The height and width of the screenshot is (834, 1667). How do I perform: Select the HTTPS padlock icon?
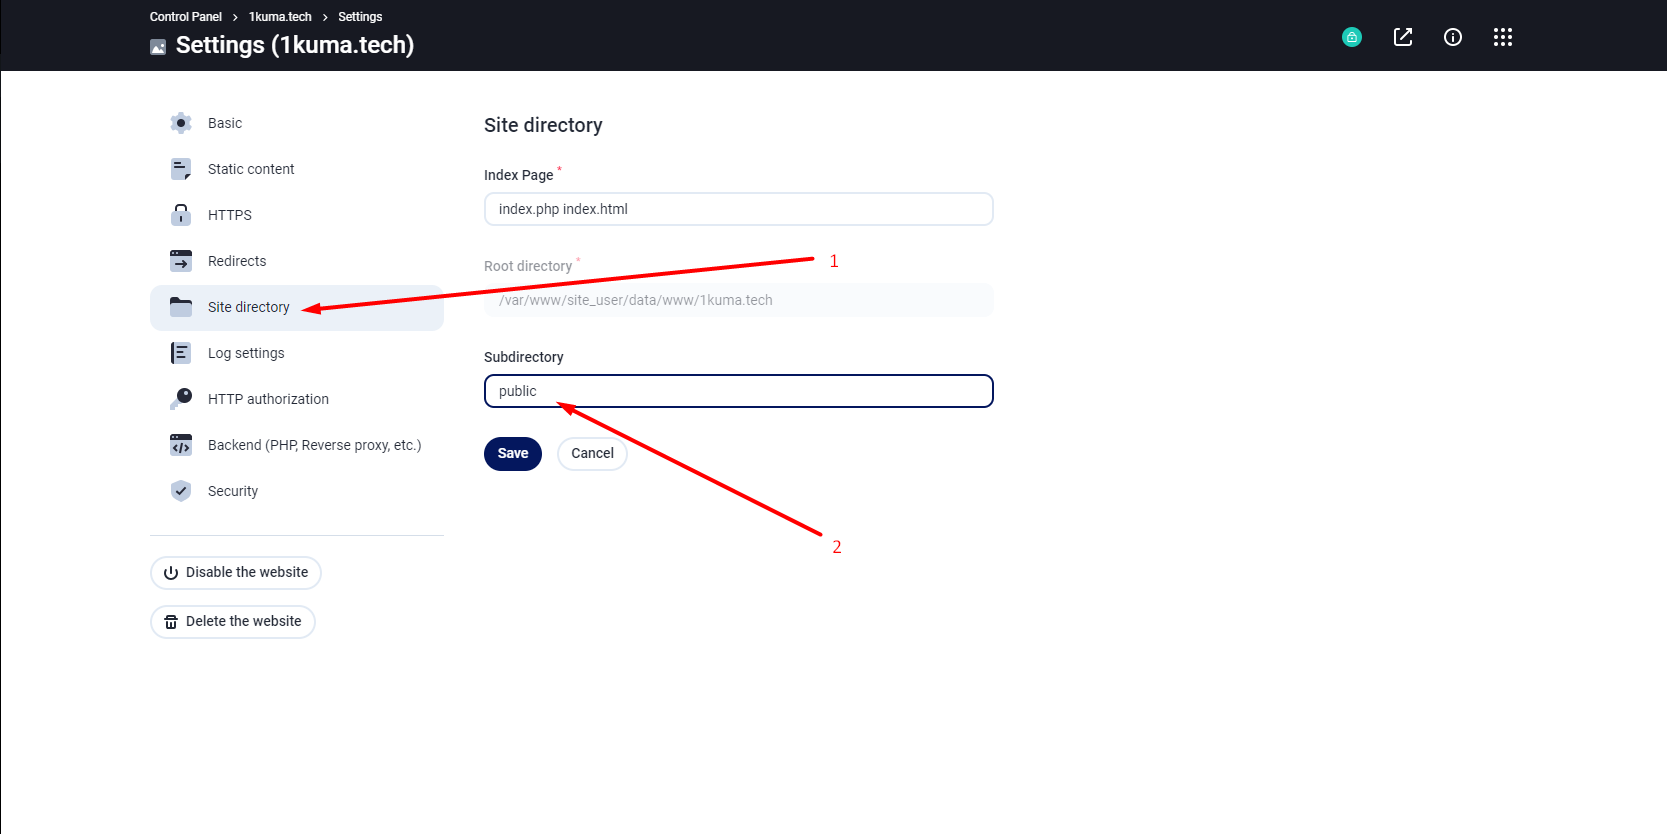[x=181, y=215]
